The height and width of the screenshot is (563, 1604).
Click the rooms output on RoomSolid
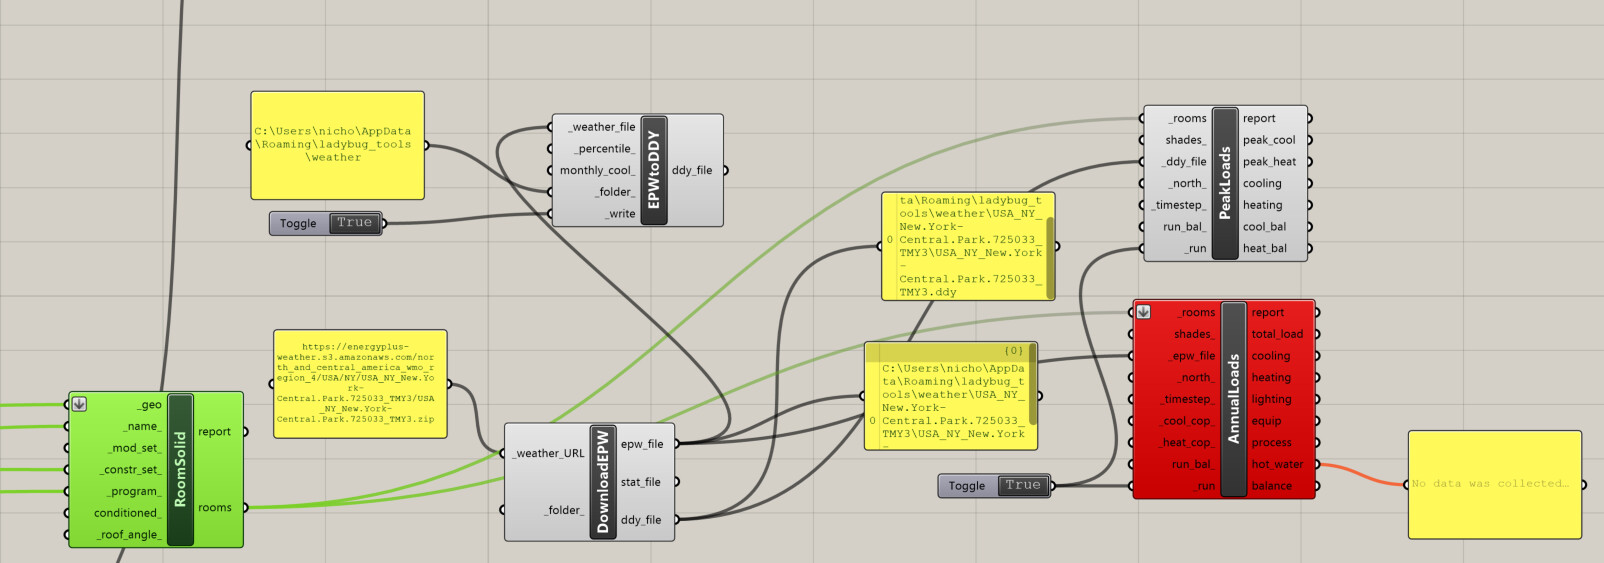(x=215, y=508)
